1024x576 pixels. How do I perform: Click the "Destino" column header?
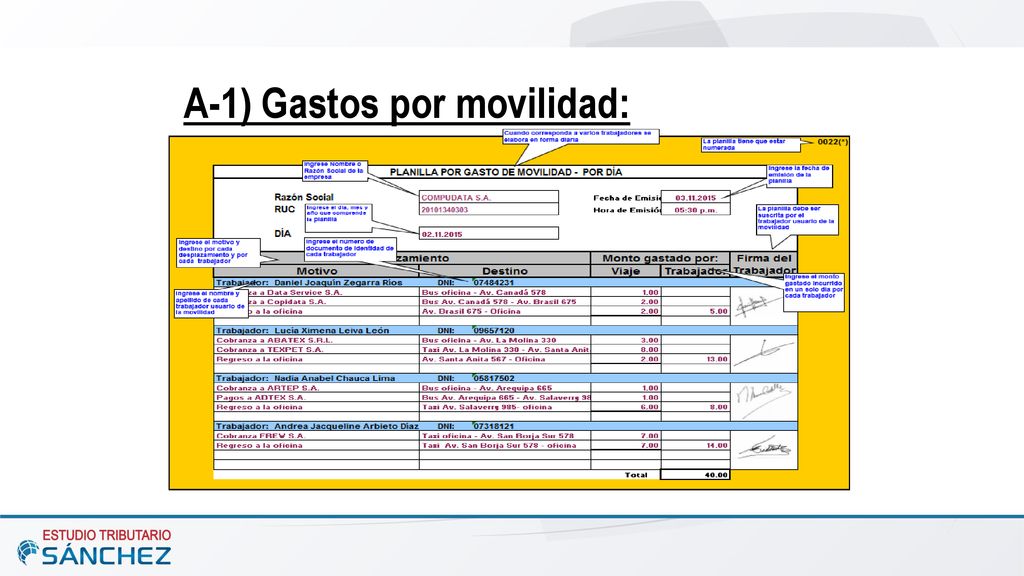pos(505,271)
